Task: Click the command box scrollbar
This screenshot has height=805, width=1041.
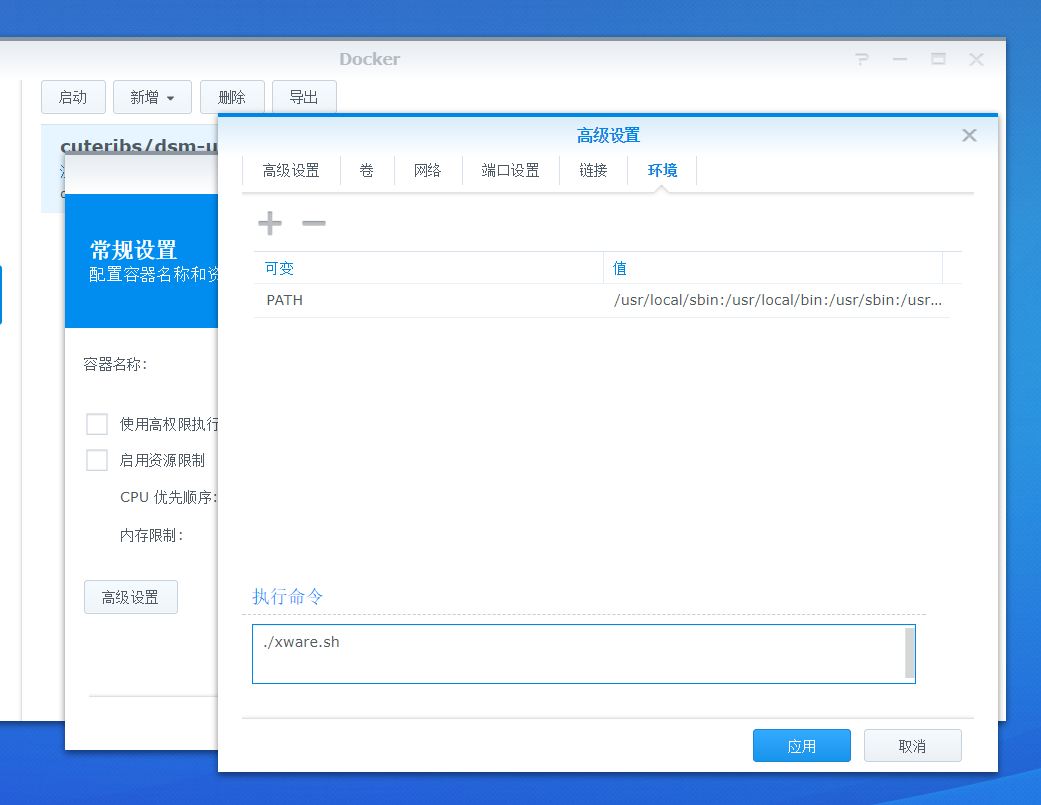Action: (x=910, y=653)
